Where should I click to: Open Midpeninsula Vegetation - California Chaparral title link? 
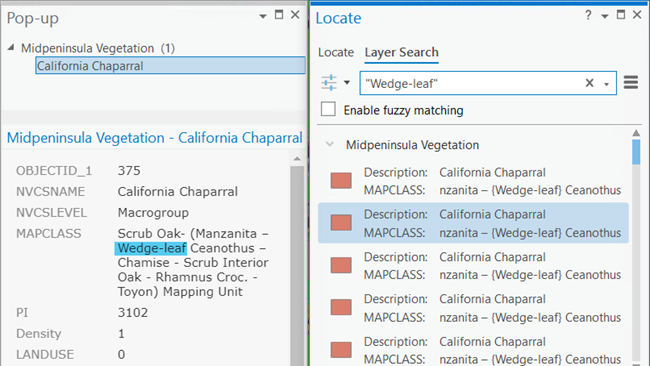click(155, 138)
